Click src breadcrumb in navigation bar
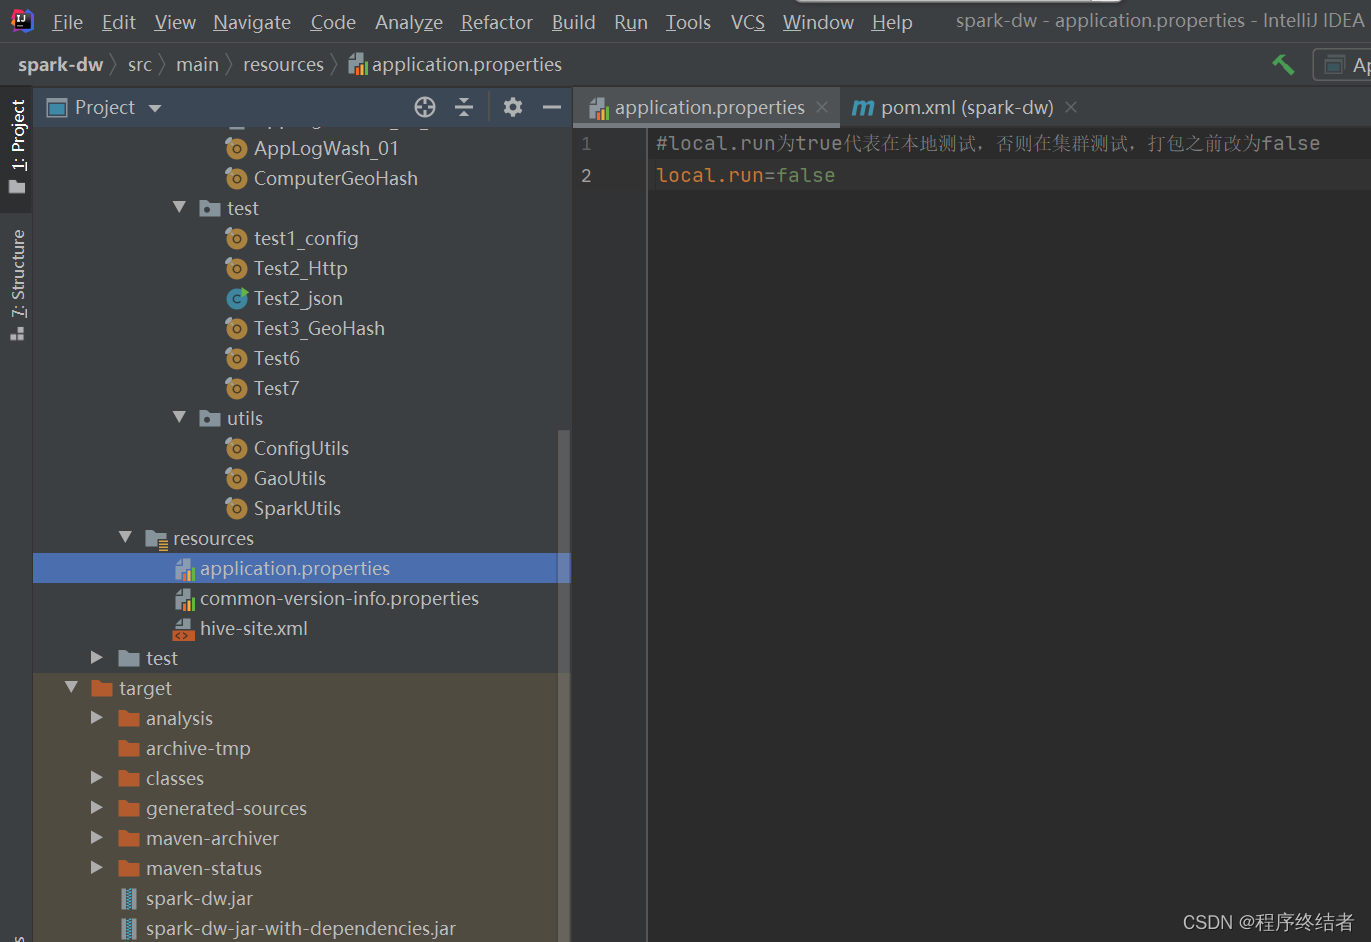This screenshot has width=1371, height=942. [140, 65]
